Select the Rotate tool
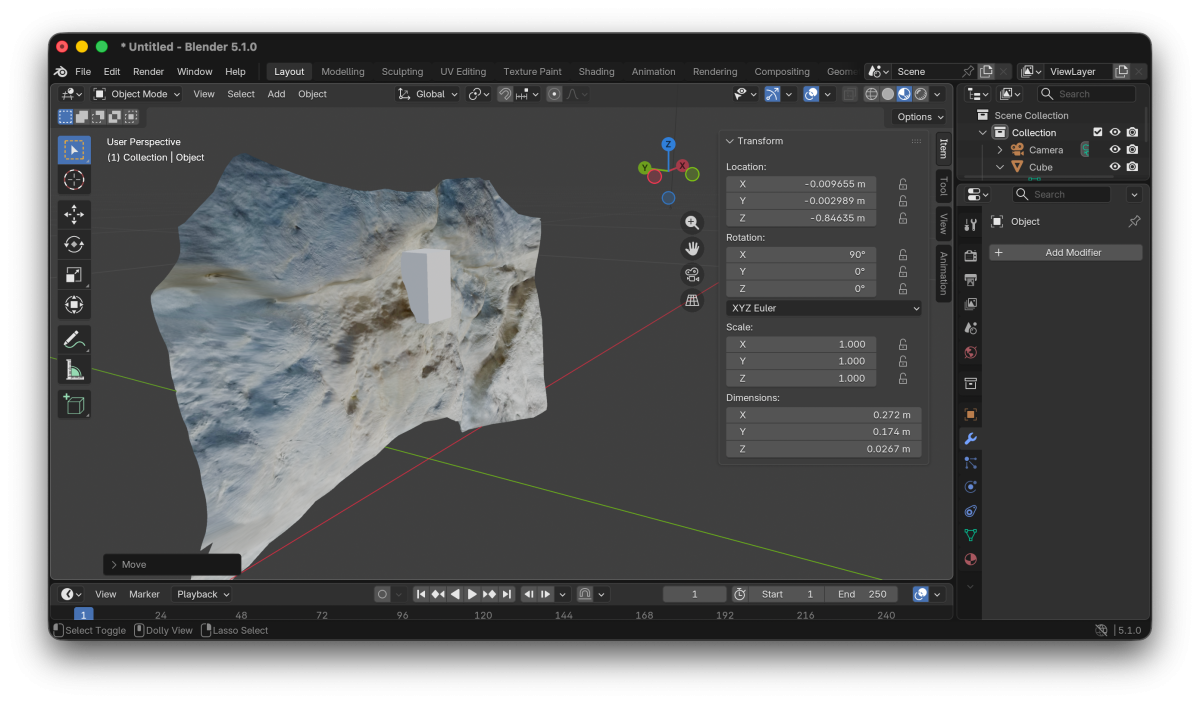This screenshot has width=1200, height=704. [x=74, y=244]
